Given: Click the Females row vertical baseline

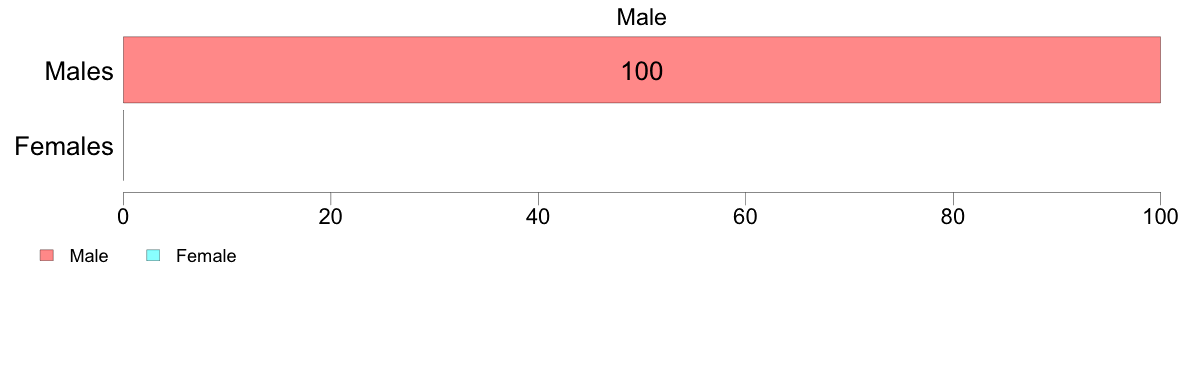Looking at the screenshot, I should (x=123, y=145).
